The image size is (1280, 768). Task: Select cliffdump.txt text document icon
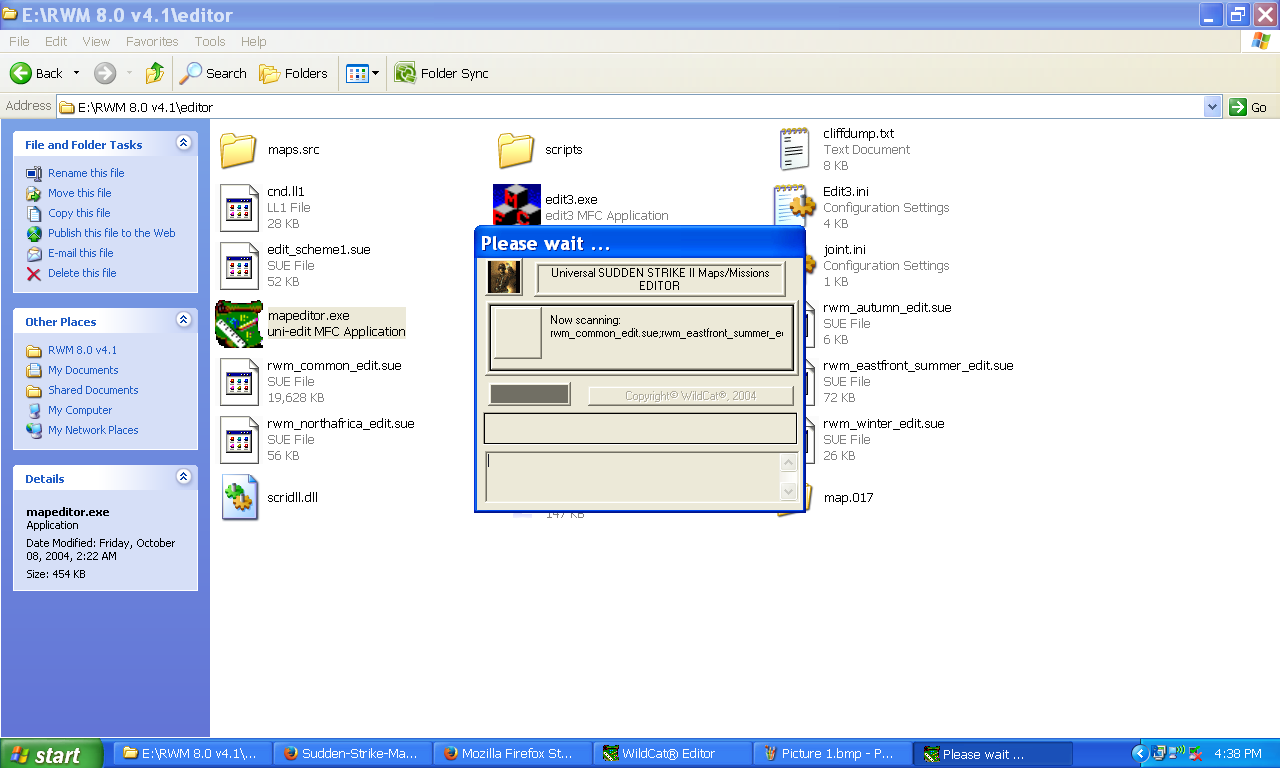(795, 149)
